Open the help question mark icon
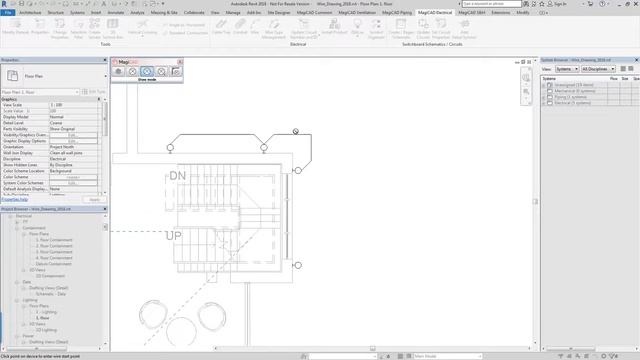This screenshot has width=640, height=360. (x=602, y=4)
